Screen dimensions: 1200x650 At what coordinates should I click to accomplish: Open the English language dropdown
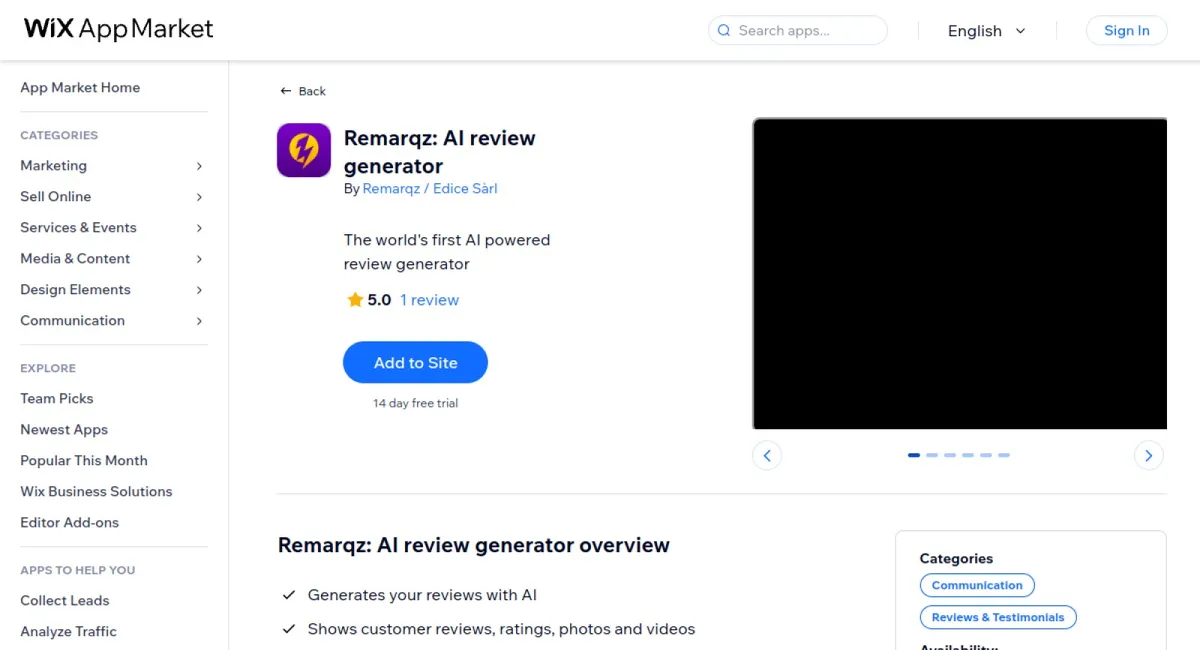click(986, 31)
